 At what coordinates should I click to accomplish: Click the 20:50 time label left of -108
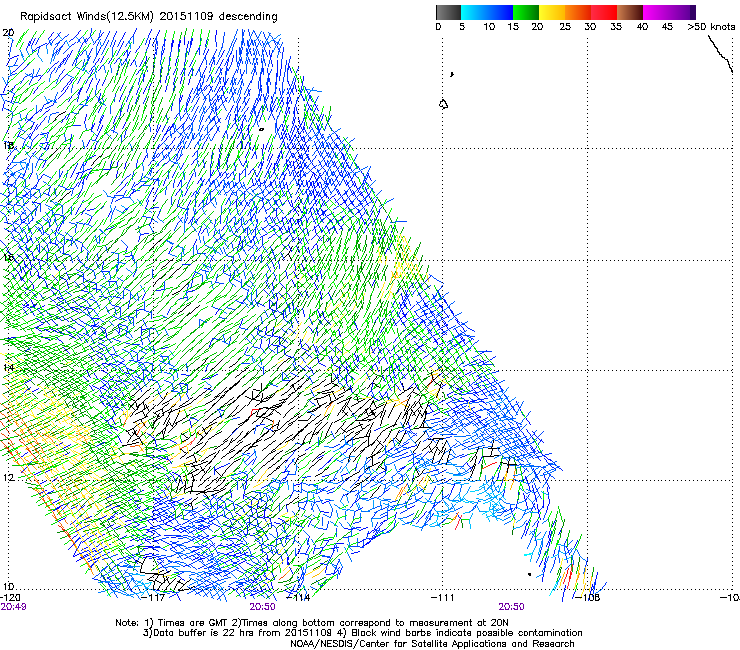(x=512, y=607)
